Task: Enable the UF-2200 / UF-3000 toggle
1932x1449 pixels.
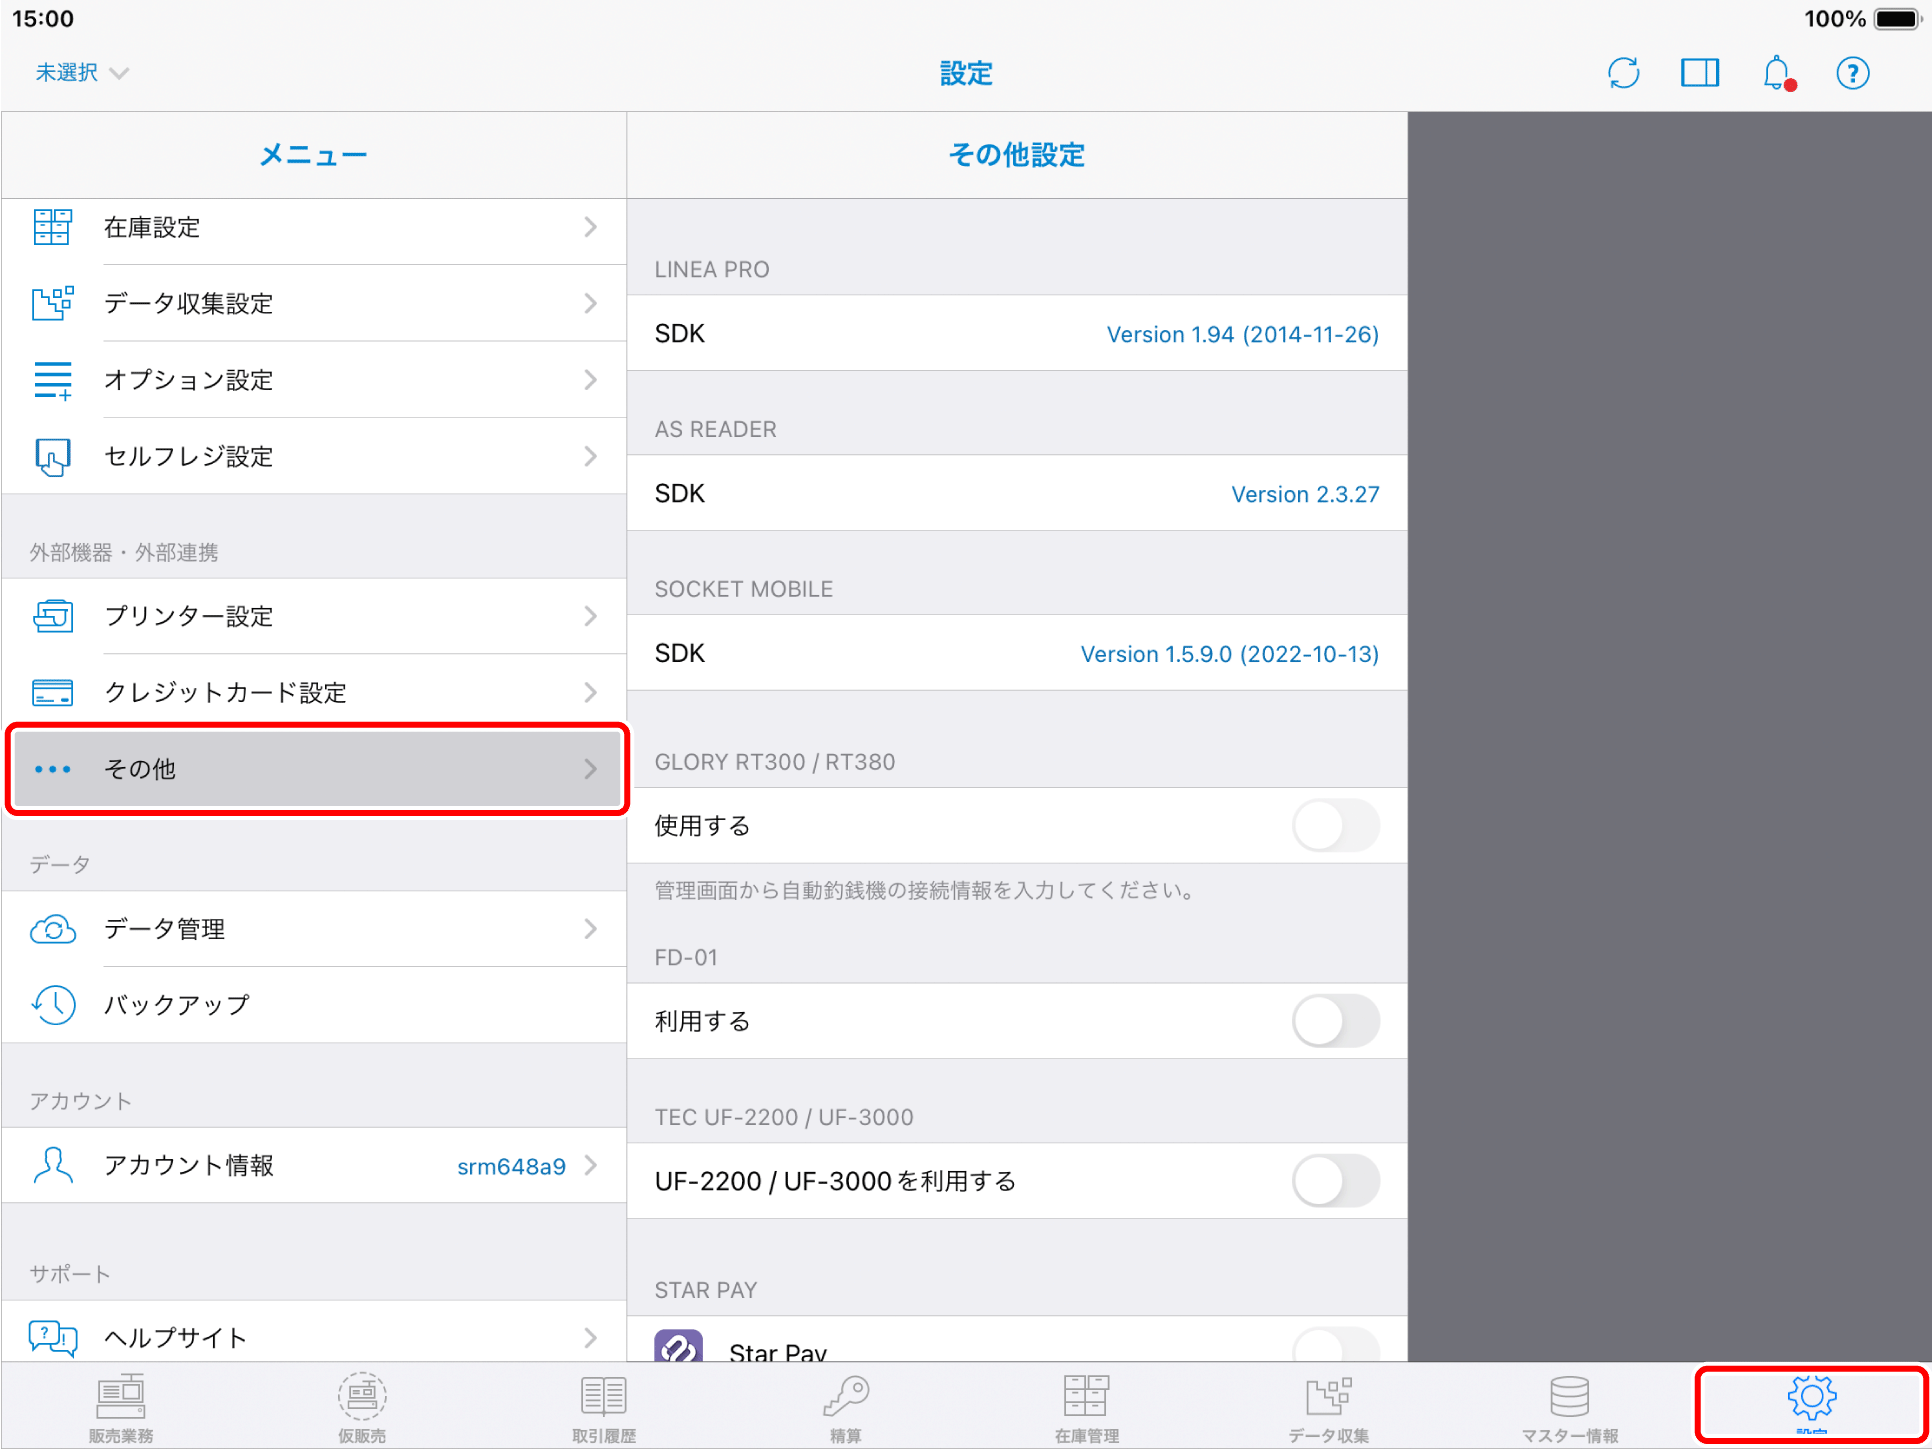Action: 1336,1181
